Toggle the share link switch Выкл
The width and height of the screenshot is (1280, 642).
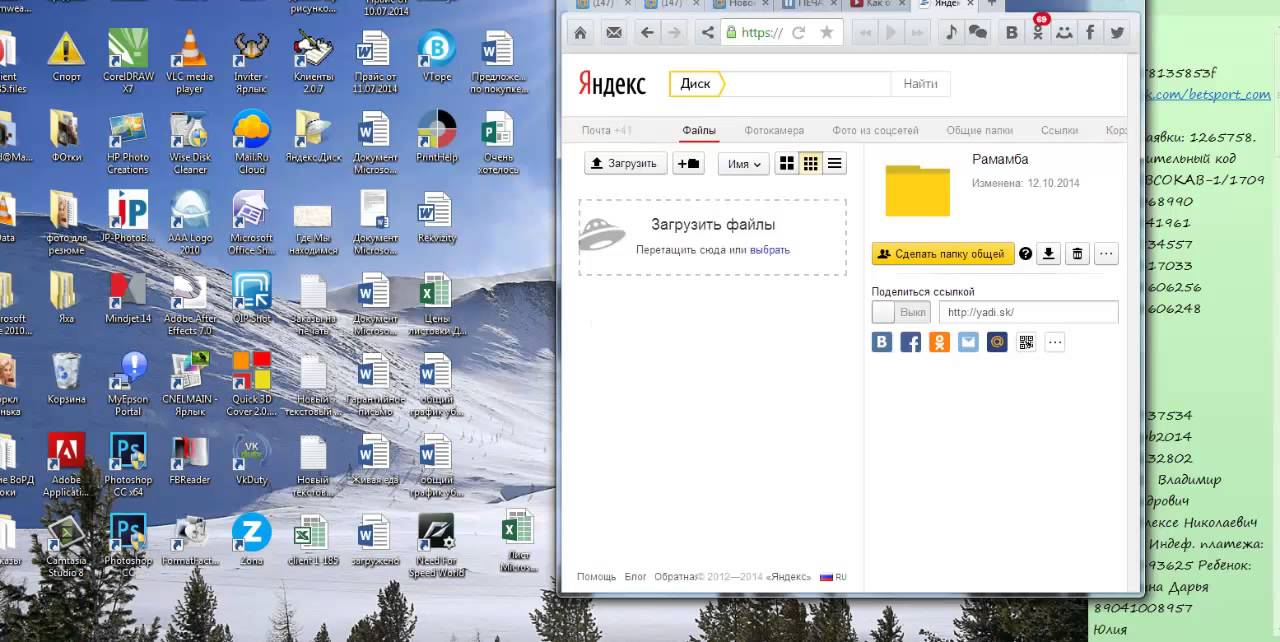[901, 312]
